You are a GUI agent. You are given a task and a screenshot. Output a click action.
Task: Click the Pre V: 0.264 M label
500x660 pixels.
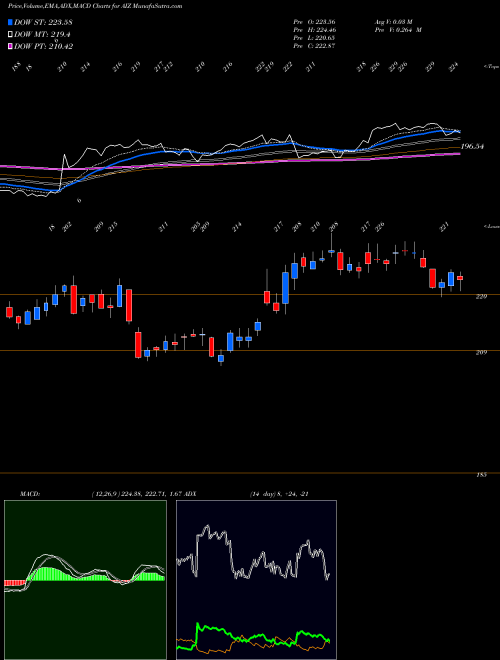coord(398,30)
